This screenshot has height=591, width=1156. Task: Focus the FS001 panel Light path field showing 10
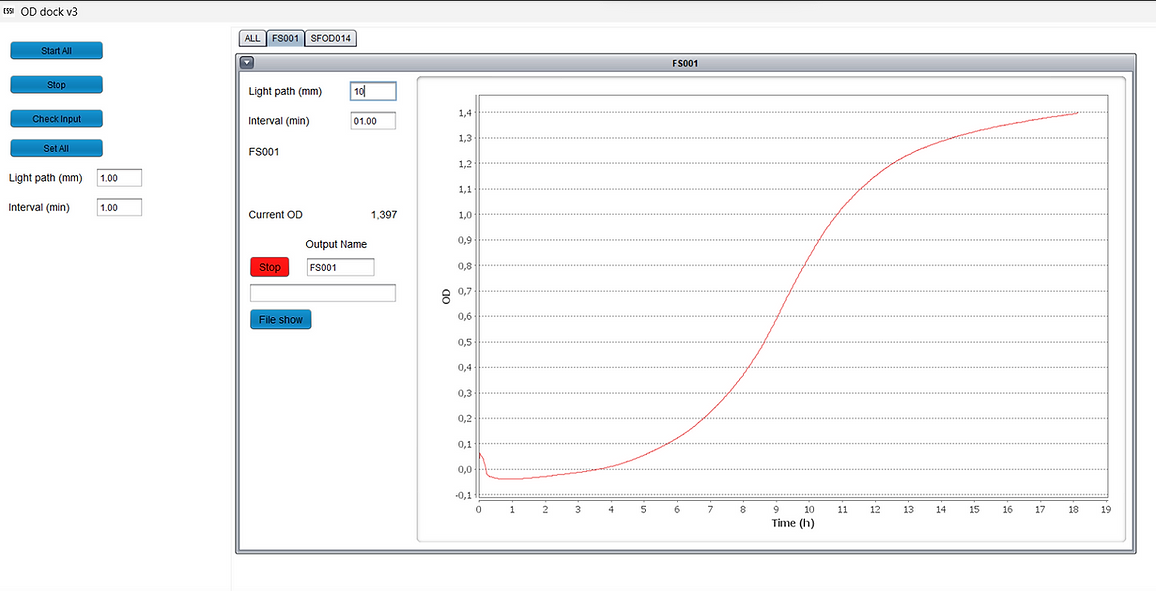click(373, 91)
